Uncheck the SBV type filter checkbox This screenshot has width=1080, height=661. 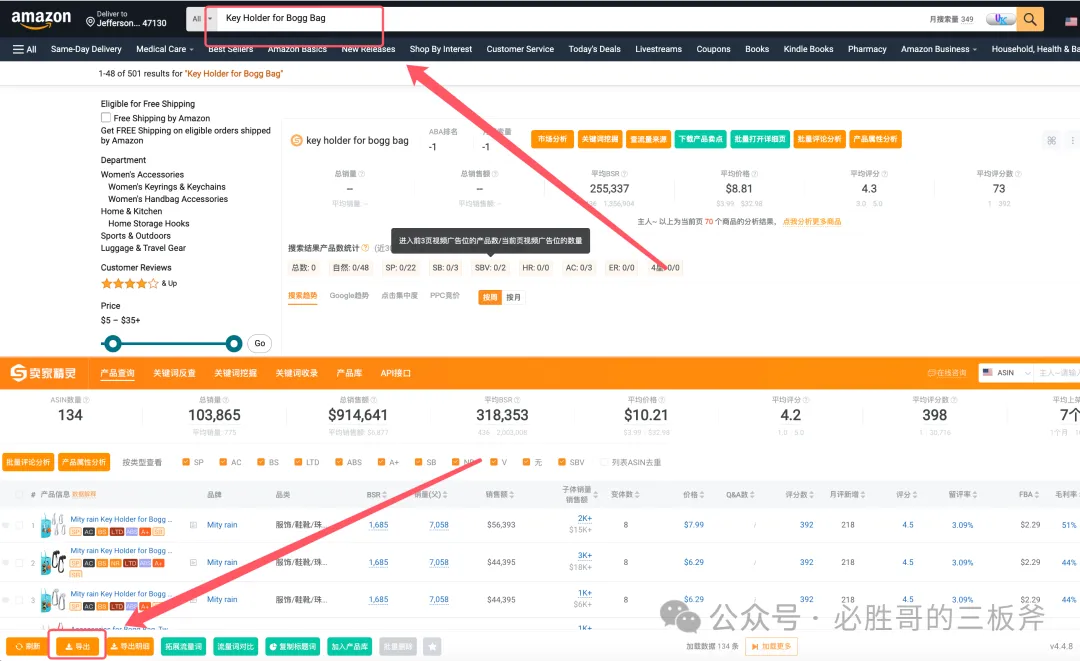[562, 462]
